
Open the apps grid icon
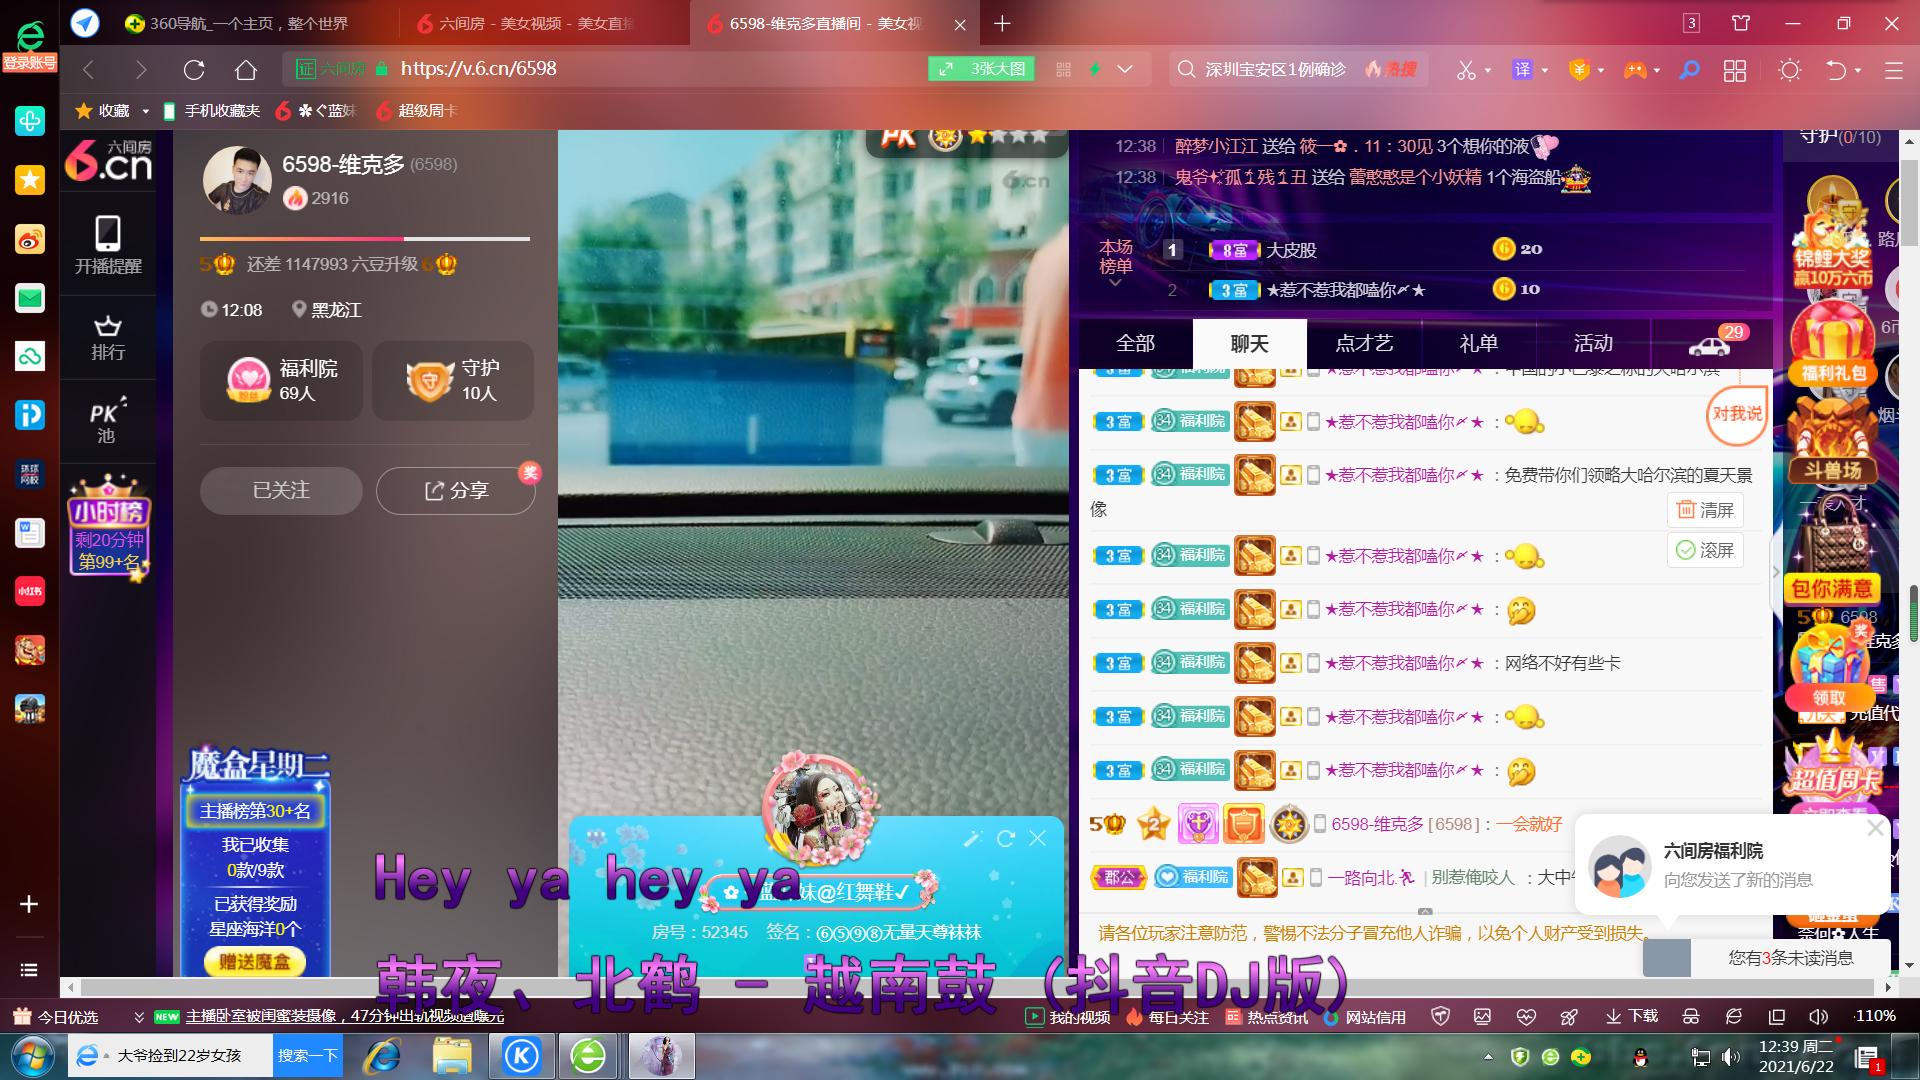[x=1735, y=70]
